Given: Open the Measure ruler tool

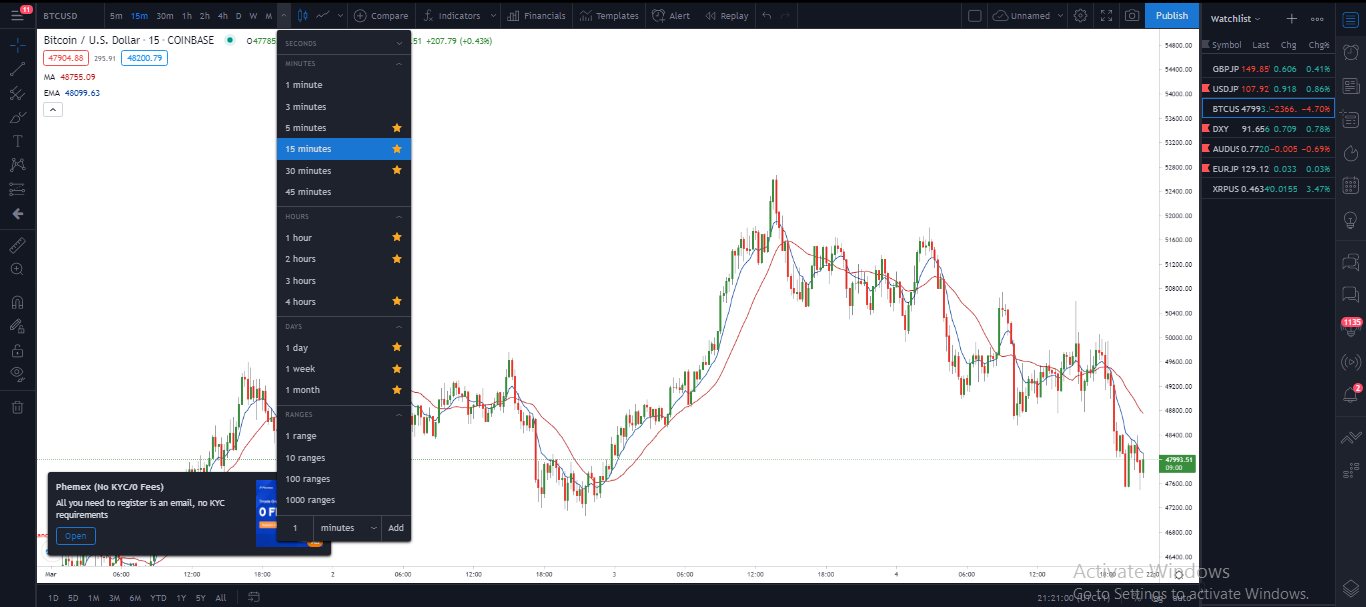Looking at the screenshot, I should click(x=17, y=245).
